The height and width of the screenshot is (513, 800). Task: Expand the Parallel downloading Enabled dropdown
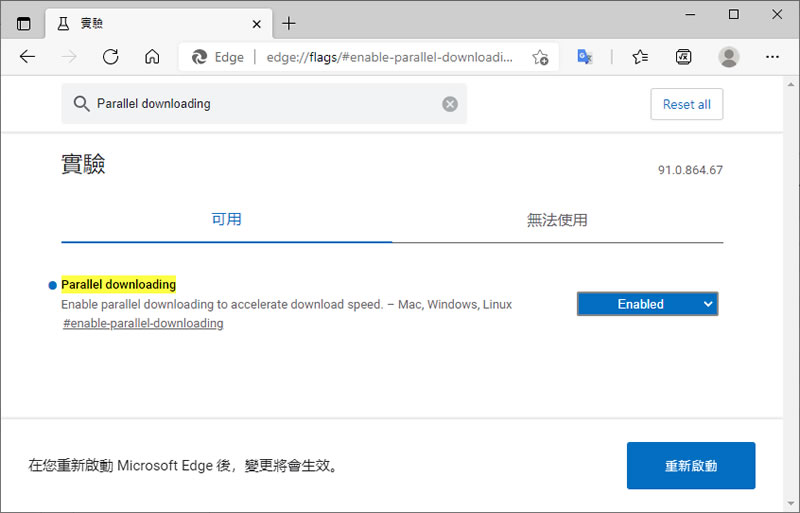pyautogui.click(x=647, y=304)
